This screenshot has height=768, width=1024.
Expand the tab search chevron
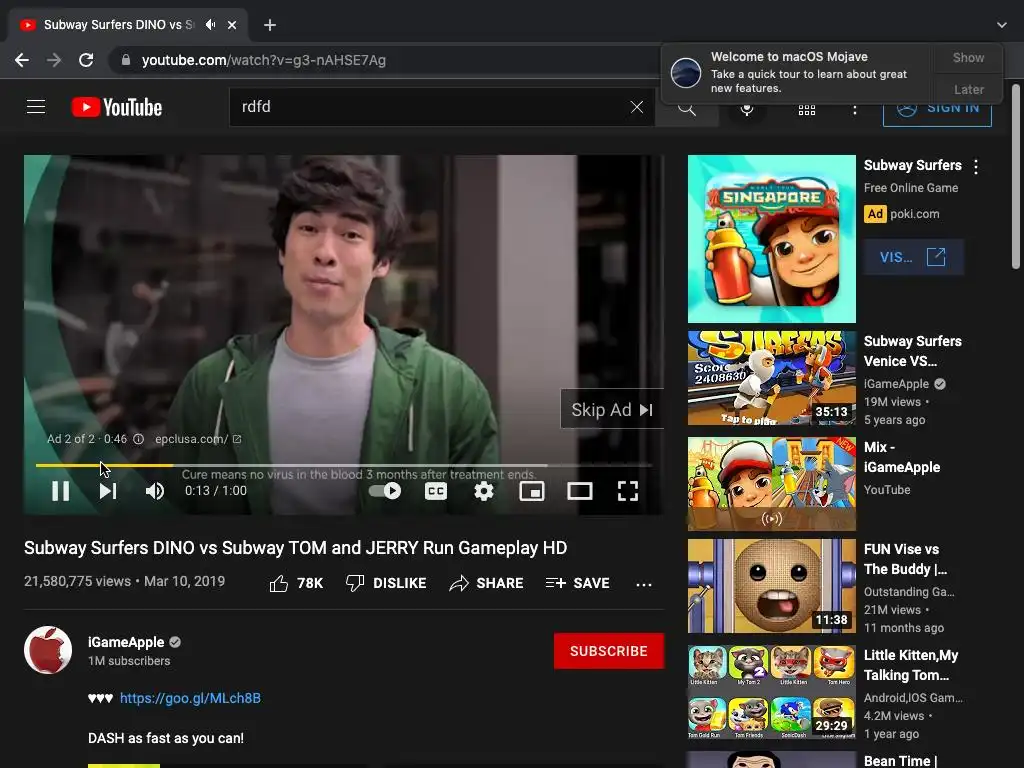coord(1002,25)
